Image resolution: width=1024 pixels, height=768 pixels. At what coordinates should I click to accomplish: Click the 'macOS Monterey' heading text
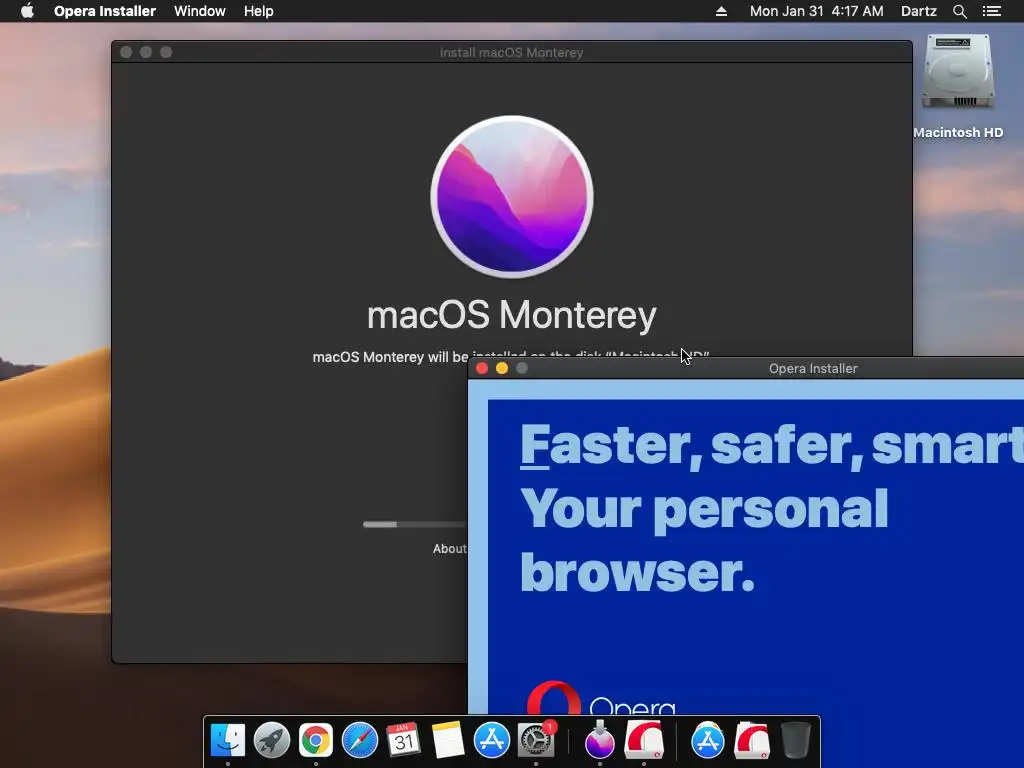[x=512, y=315]
